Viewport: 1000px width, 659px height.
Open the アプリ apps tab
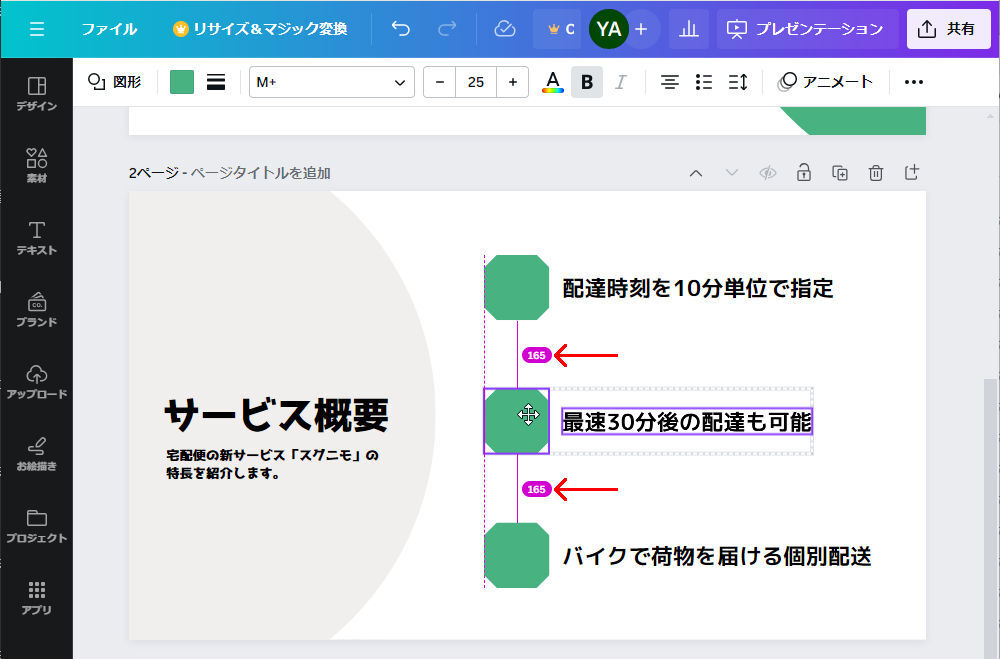[x=36, y=598]
